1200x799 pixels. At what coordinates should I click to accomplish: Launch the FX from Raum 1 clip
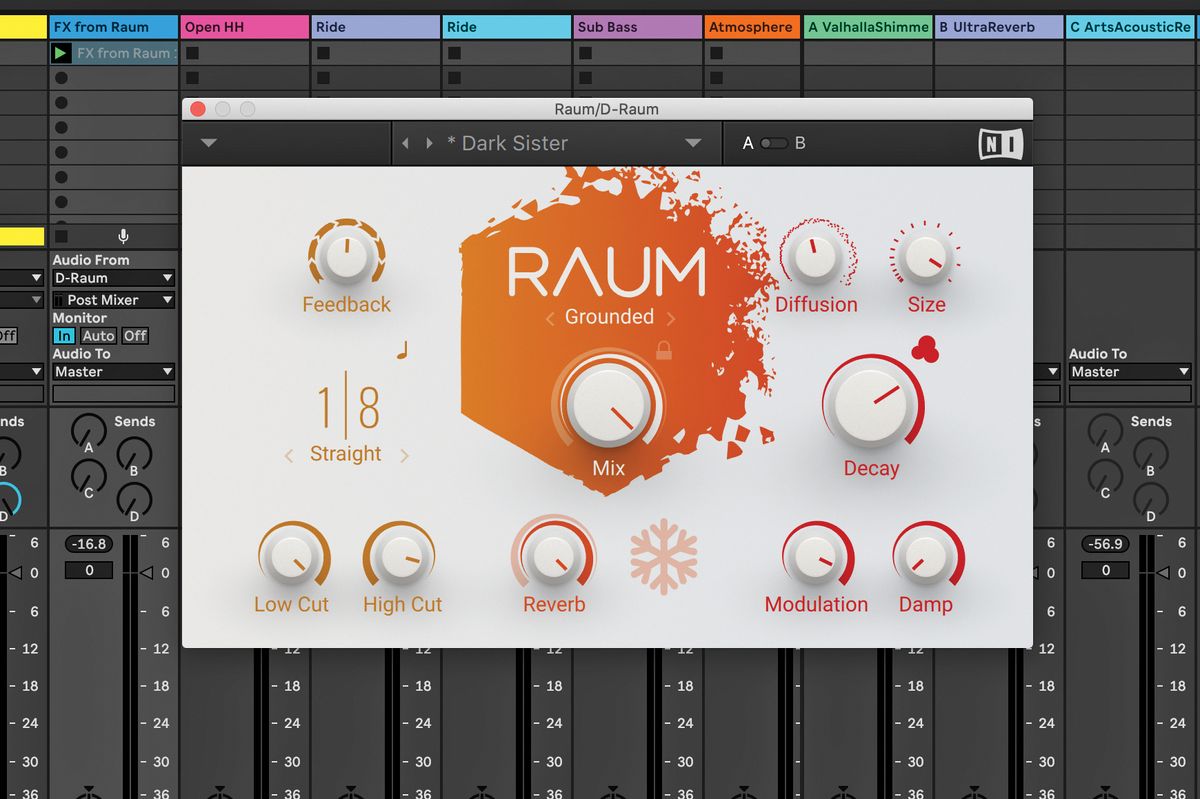click(62, 53)
